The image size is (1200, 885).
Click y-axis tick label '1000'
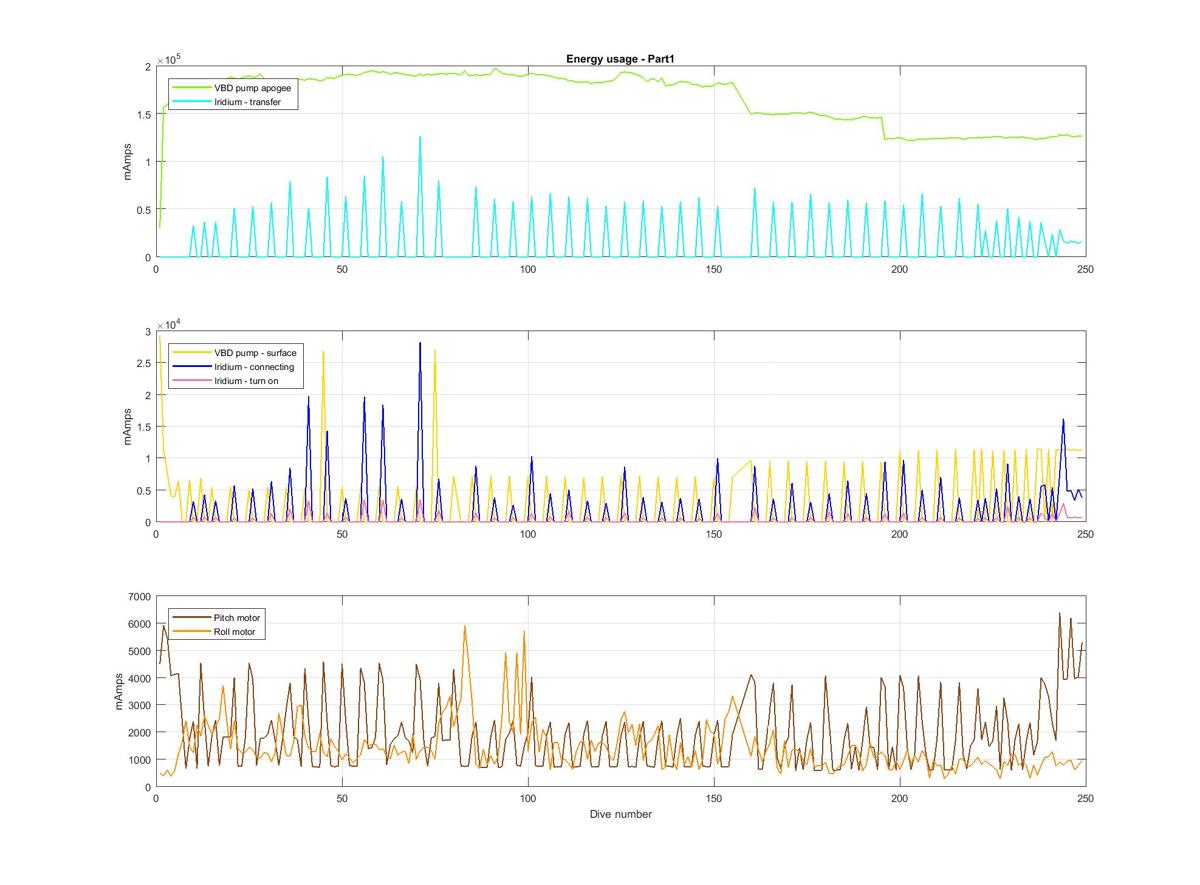138,760
